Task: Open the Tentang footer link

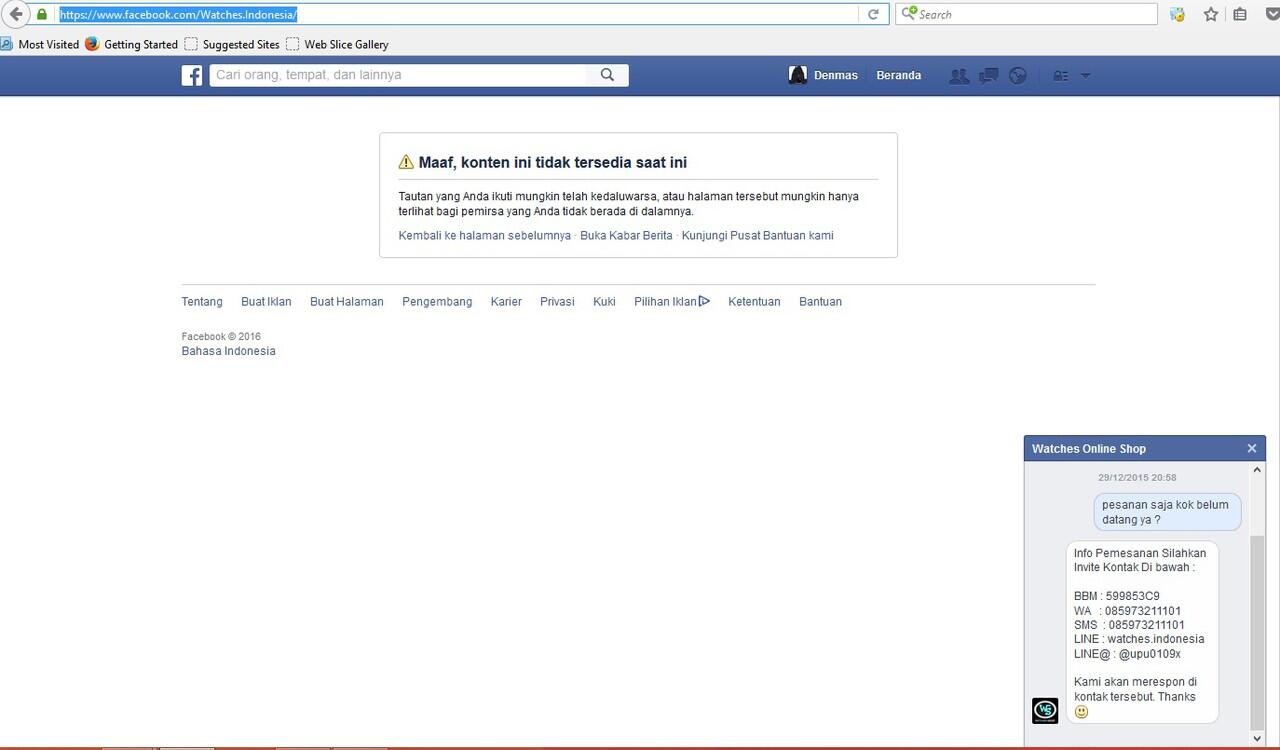Action: tap(202, 301)
